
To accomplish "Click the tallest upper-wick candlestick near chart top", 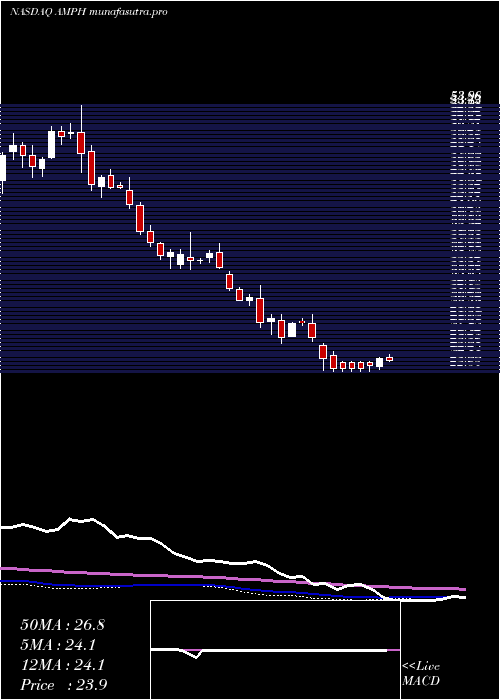I will pyautogui.click(x=81, y=139).
